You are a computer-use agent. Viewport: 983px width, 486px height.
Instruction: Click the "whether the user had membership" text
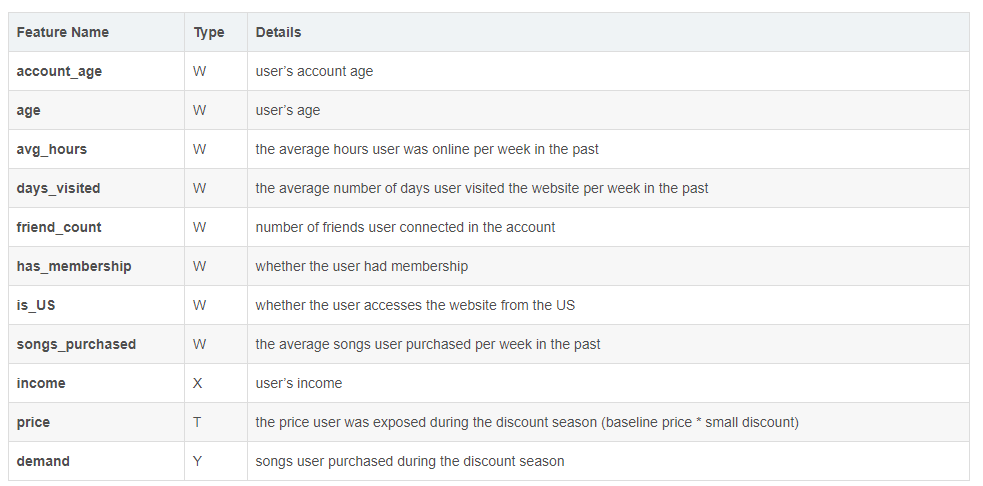point(362,266)
